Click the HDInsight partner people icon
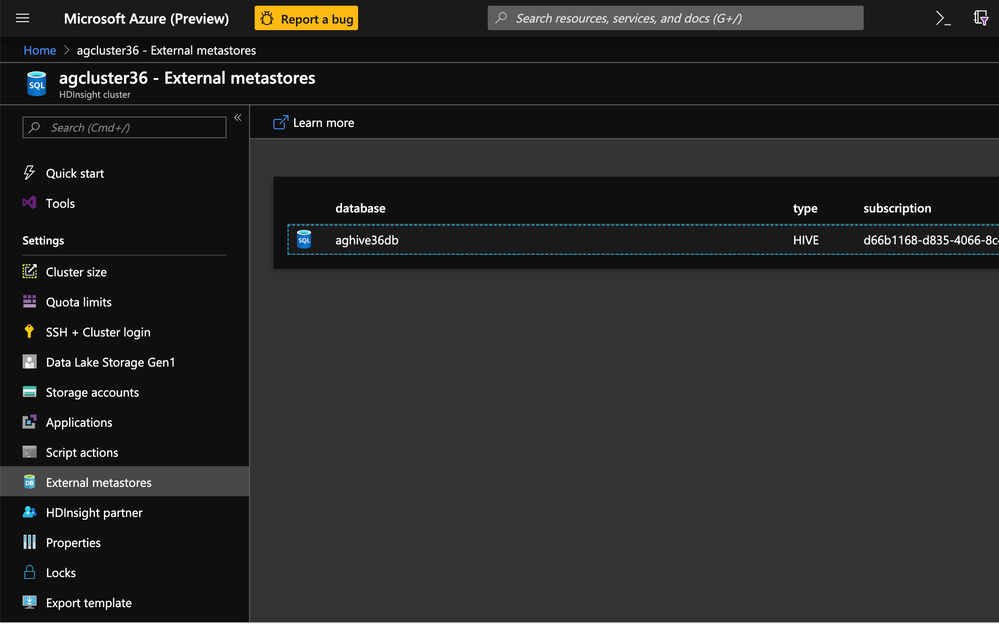 click(x=29, y=511)
